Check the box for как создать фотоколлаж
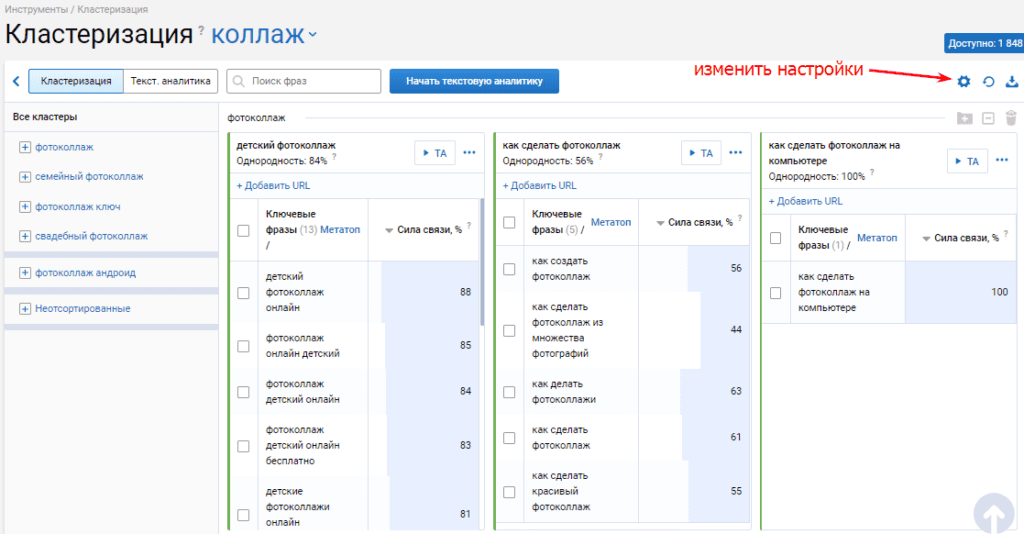This screenshot has height=534, width=1024. point(509,269)
